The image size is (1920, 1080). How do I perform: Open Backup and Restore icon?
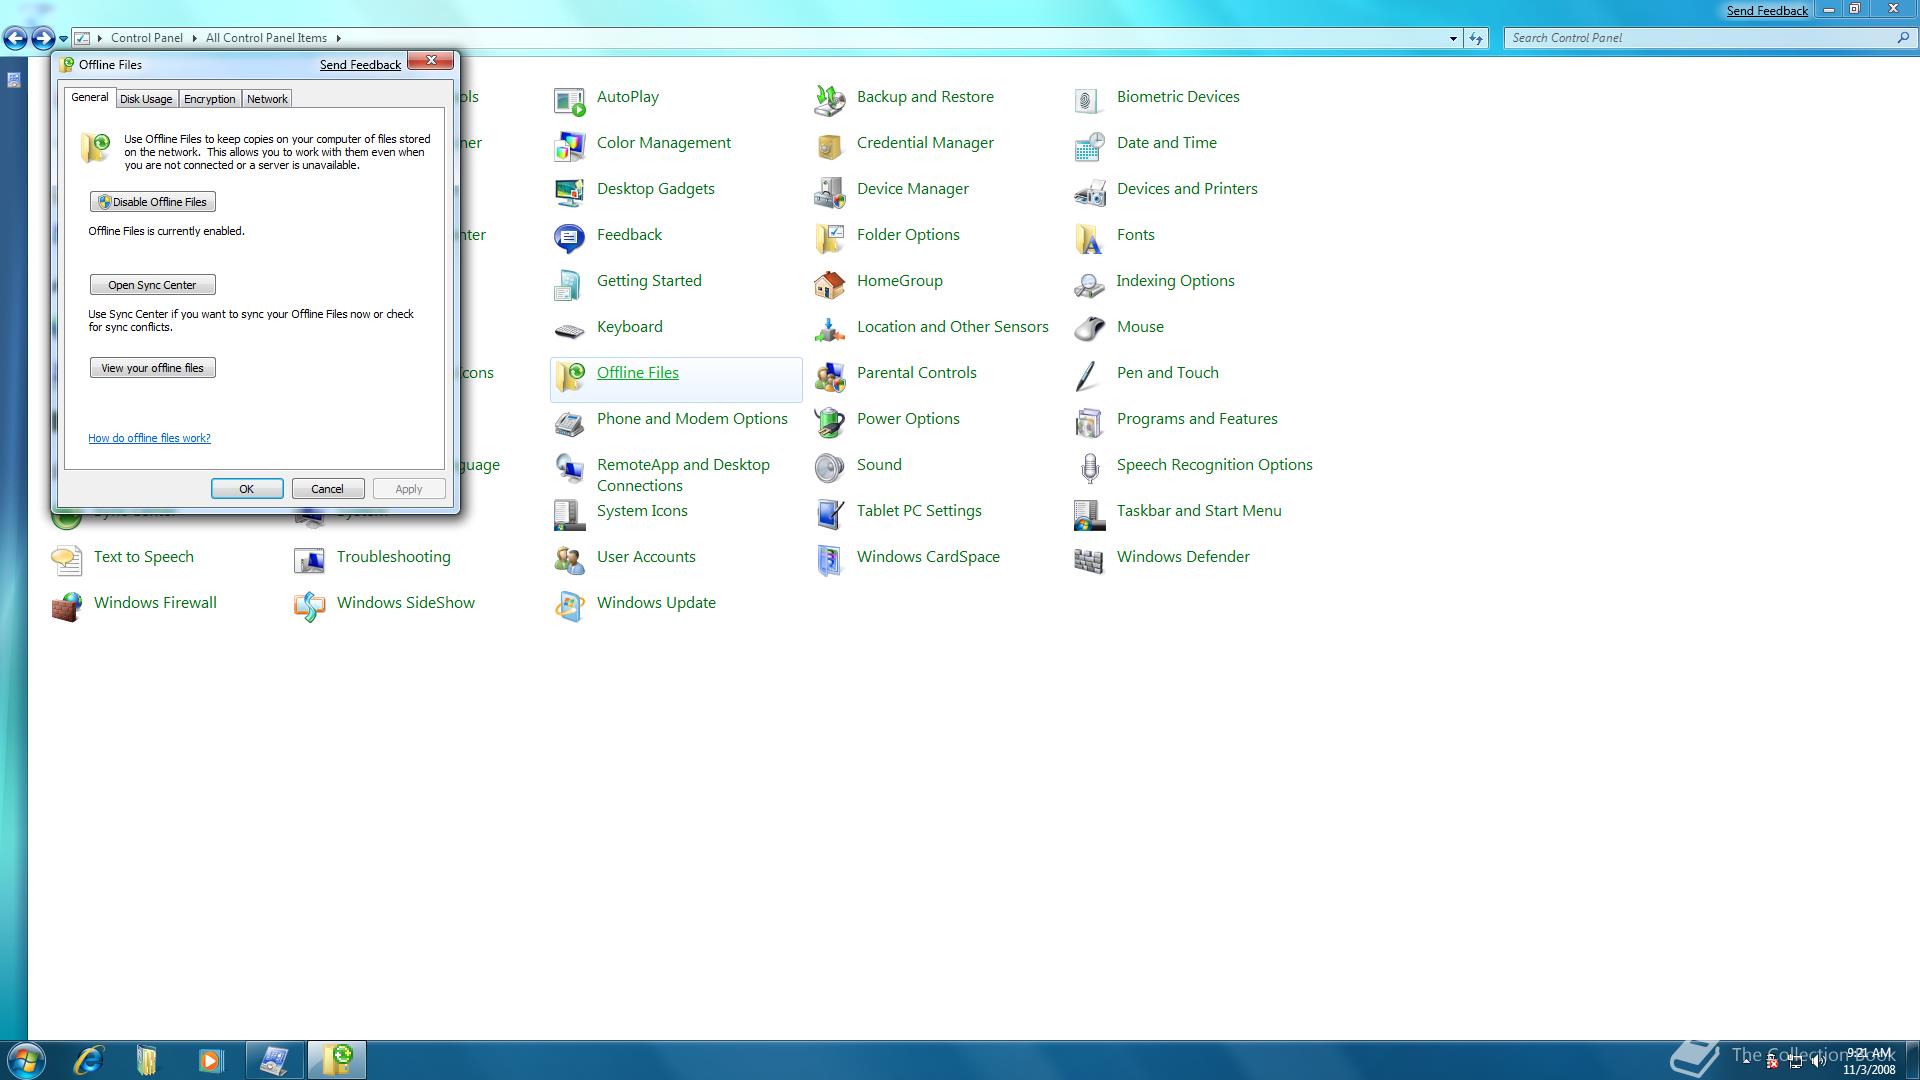(829, 99)
